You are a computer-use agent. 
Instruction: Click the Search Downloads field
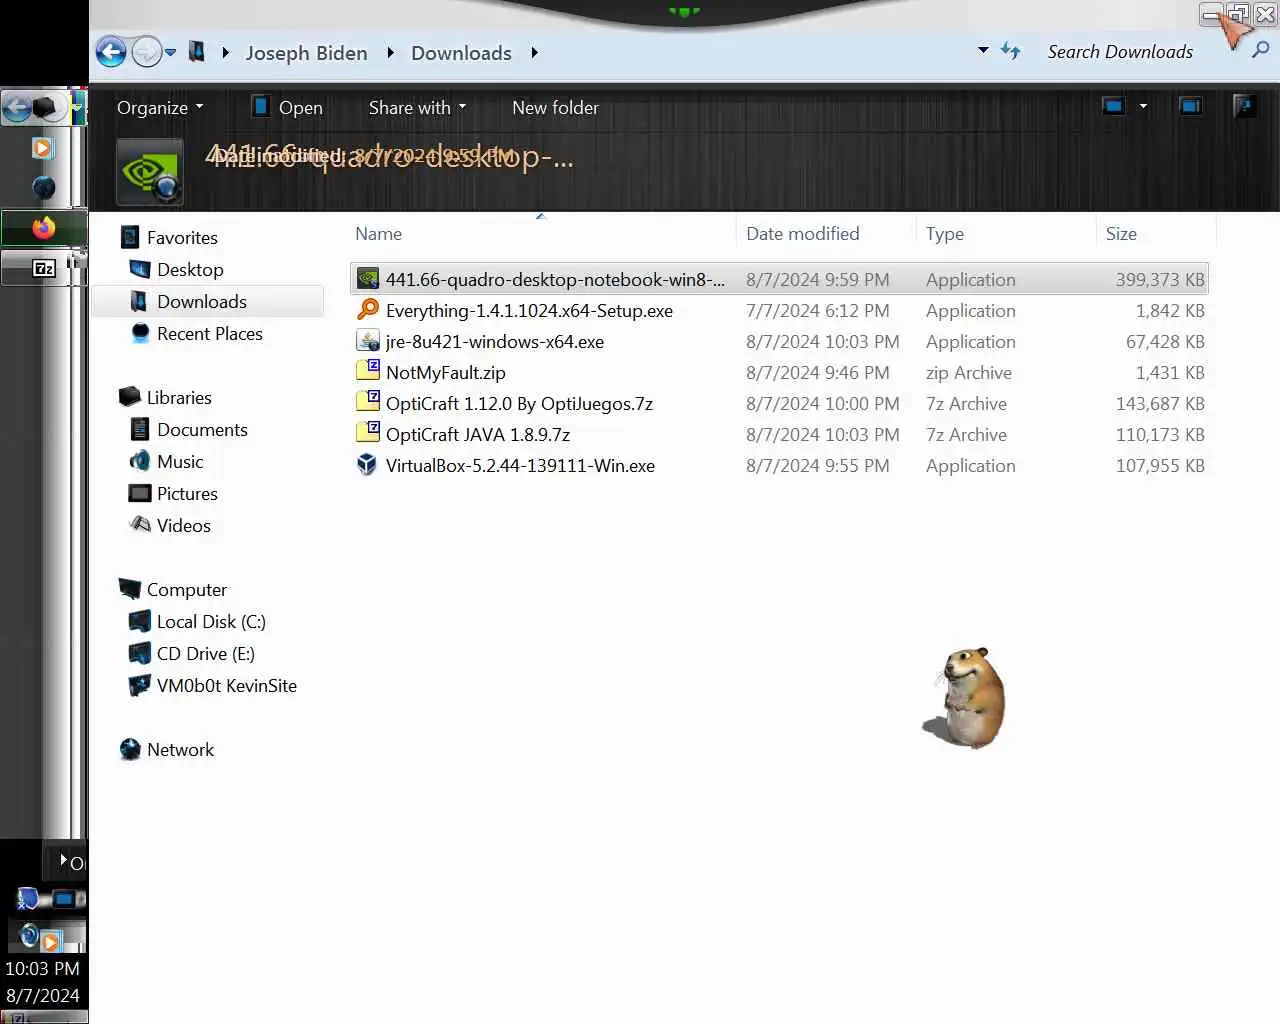pyautogui.click(x=1120, y=52)
